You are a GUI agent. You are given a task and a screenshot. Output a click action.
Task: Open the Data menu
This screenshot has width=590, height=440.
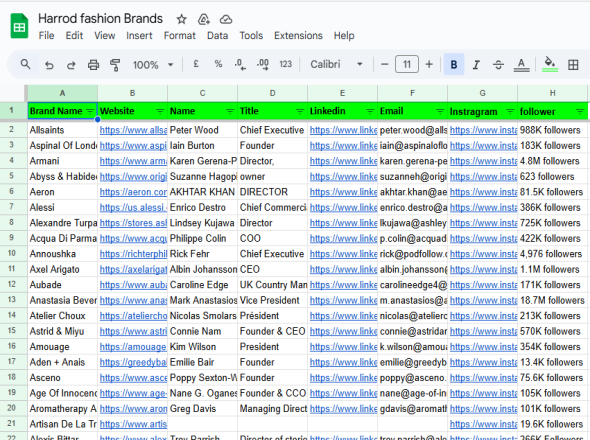[x=217, y=35]
